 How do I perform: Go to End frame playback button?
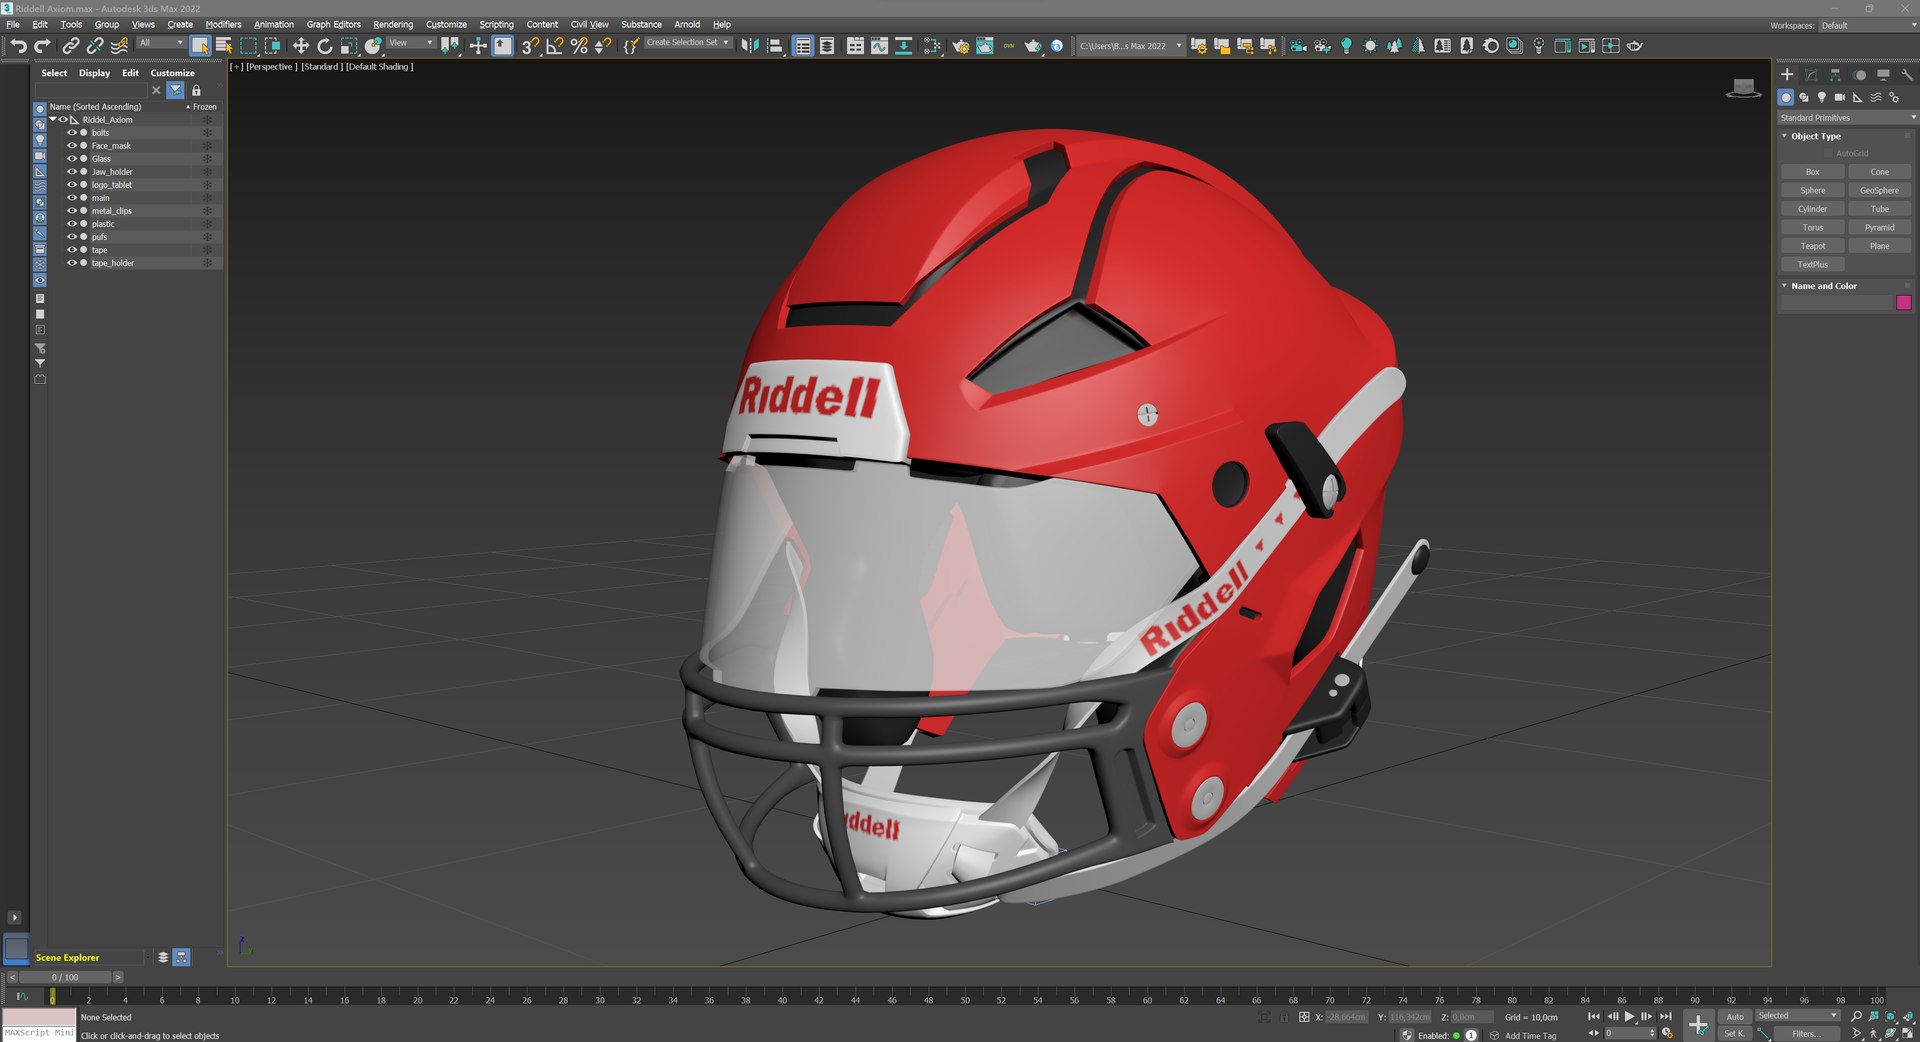click(1666, 1017)
